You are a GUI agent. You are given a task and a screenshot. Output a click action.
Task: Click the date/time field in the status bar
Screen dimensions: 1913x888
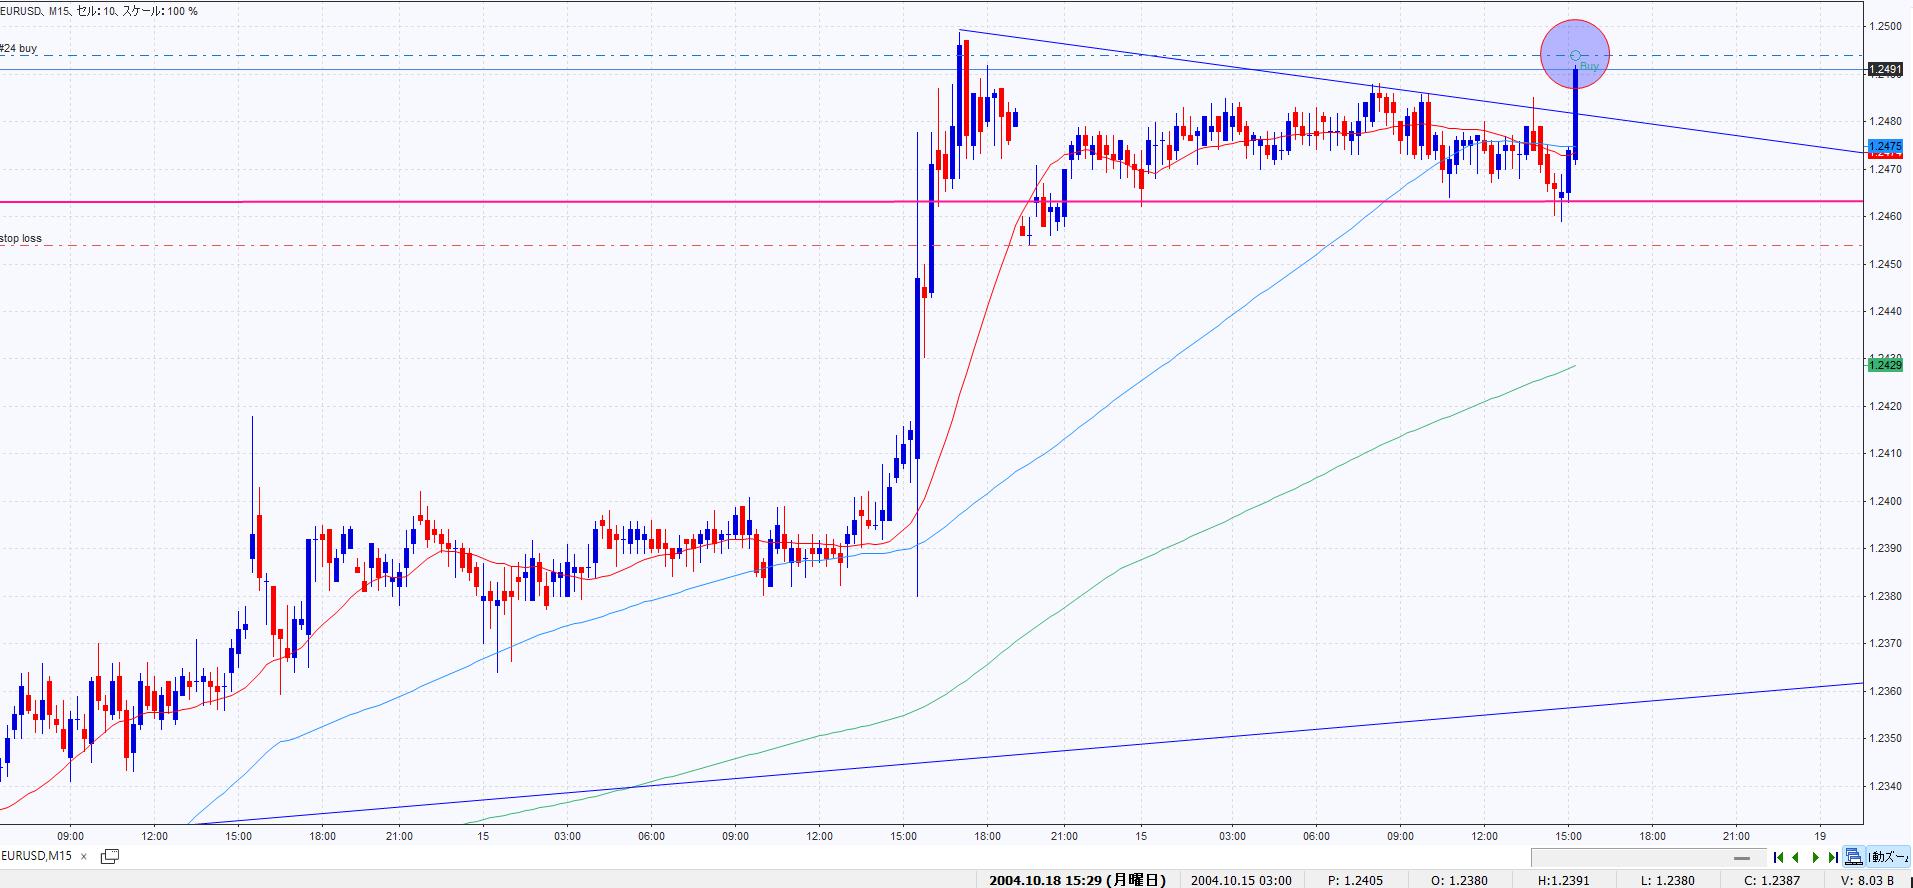pos(1076,880)
